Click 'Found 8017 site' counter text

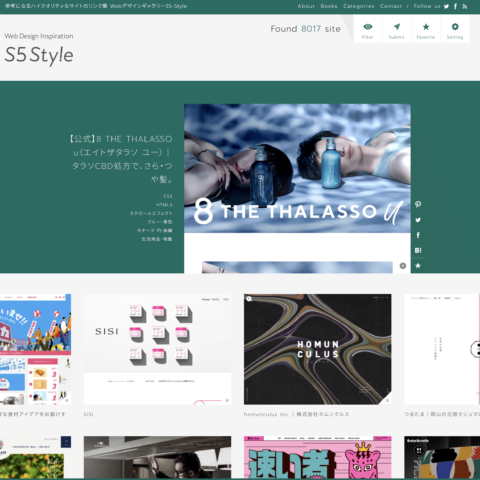(305, 29)
